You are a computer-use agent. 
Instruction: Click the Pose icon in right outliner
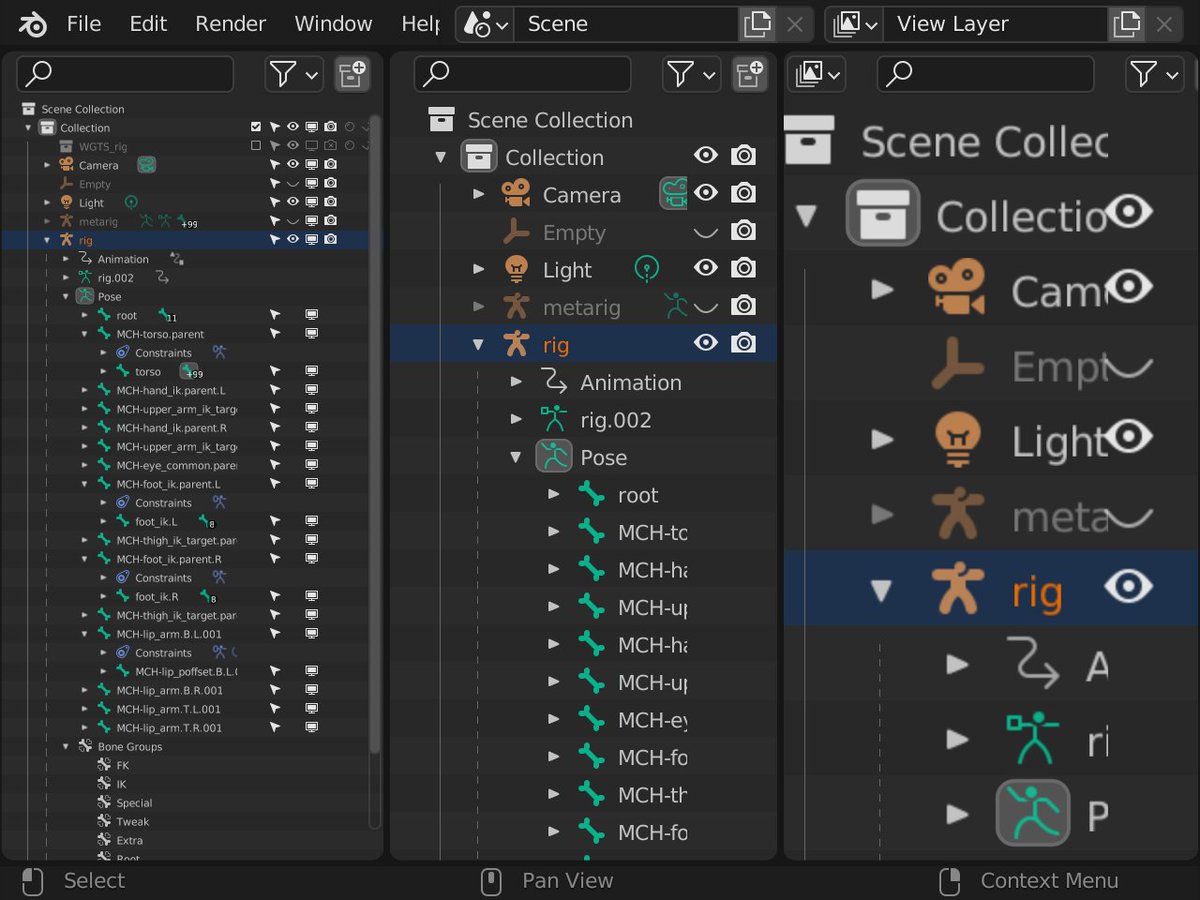click(x=1033, y=813)
